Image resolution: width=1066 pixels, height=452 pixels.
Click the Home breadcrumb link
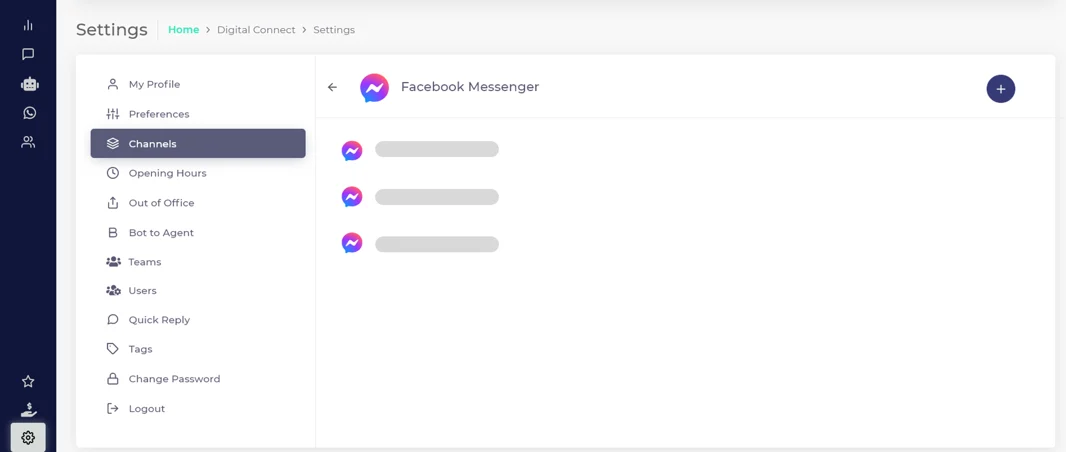pos(184,30)
